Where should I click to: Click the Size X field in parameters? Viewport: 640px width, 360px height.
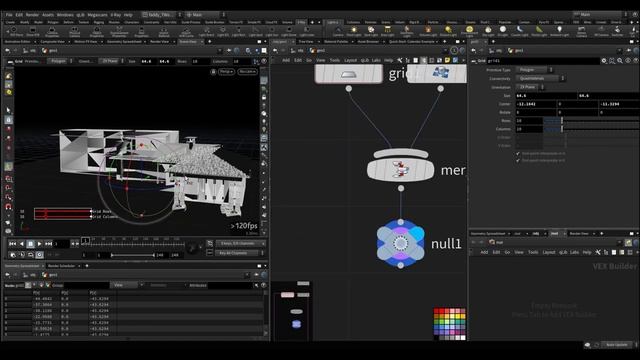click(x=546, y=96)
